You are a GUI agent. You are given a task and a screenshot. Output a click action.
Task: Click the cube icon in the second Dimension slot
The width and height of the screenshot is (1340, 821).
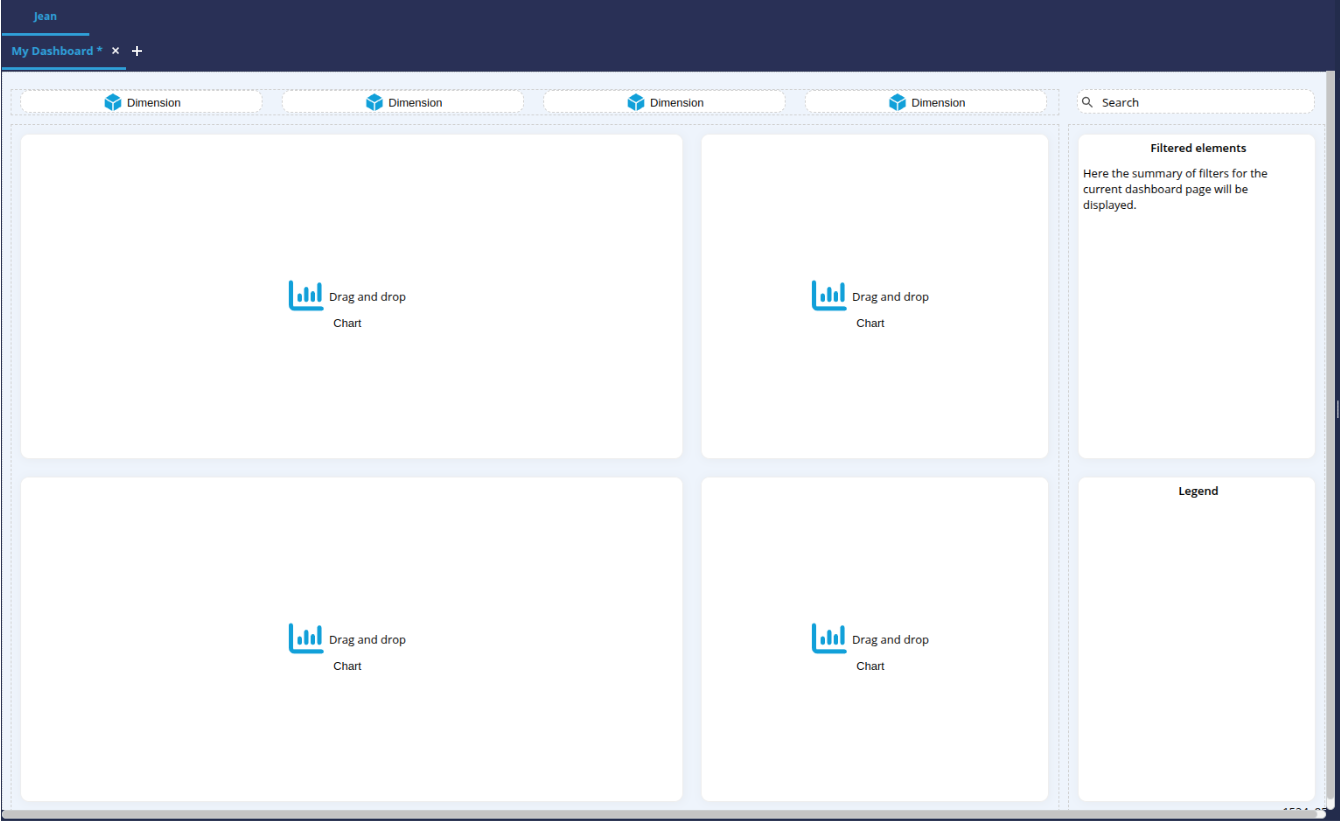click(375, 102)
